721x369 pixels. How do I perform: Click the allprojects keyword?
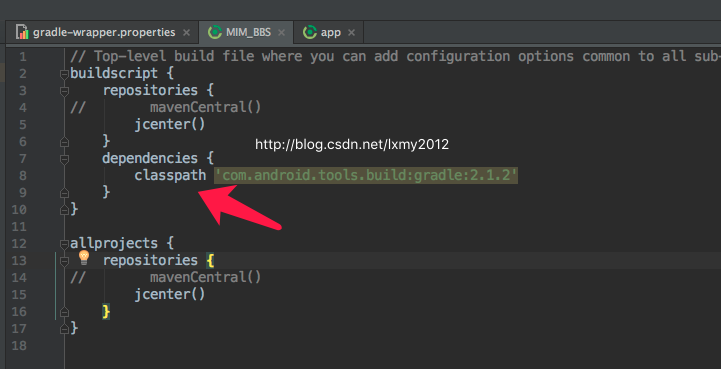pos(114,243)
